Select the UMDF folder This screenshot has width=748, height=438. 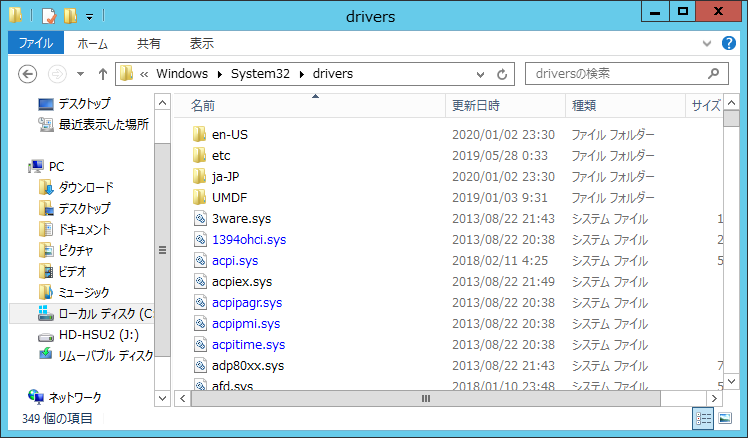coord(229,198)
